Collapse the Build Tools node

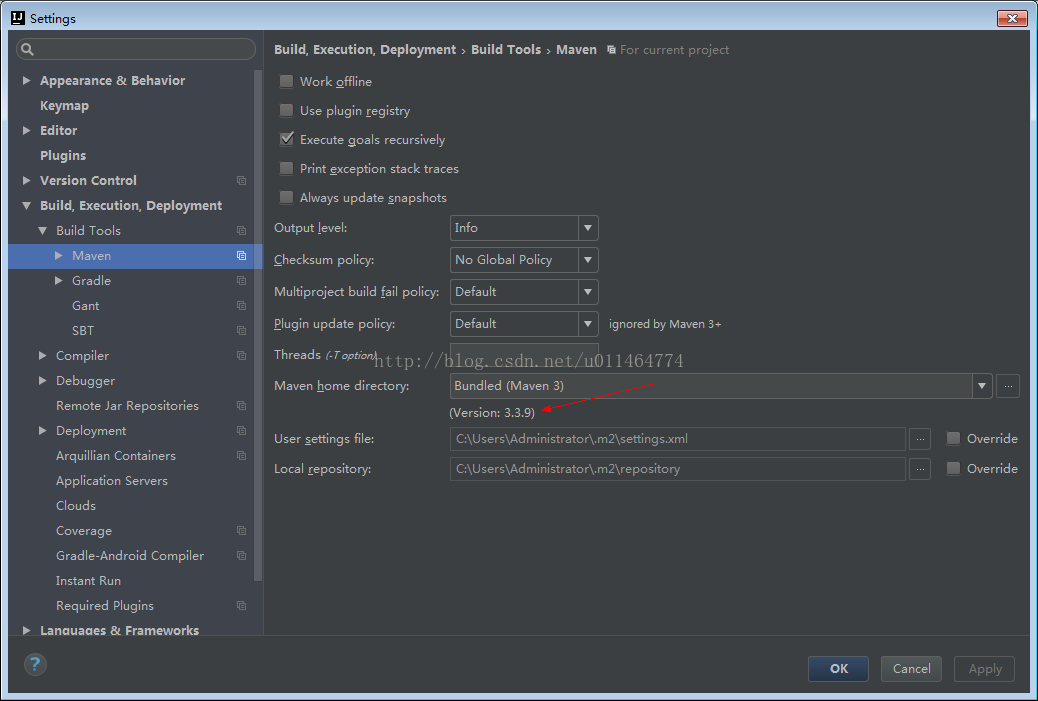tap(42, 231)
